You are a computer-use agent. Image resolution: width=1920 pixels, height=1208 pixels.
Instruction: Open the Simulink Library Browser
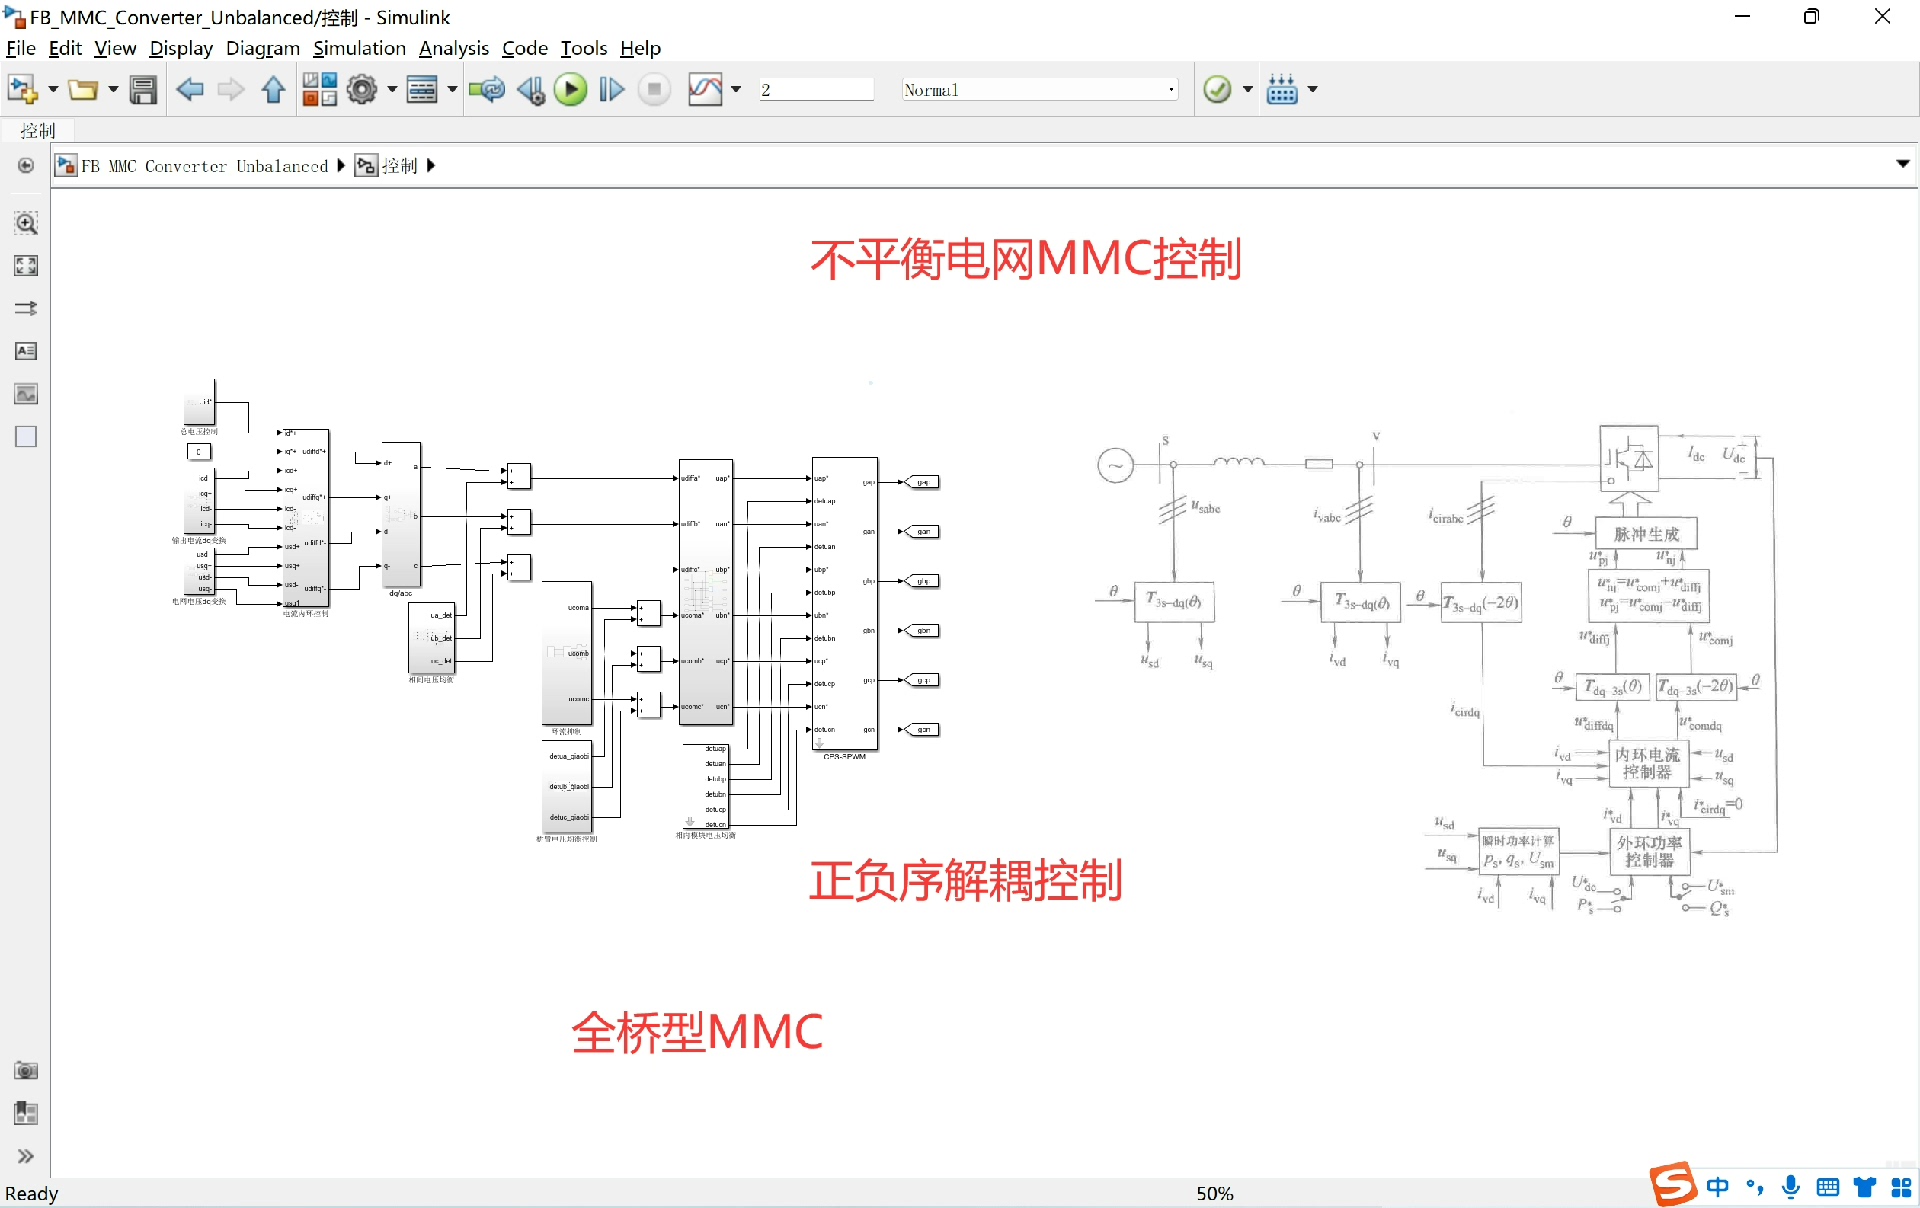point(319,89)
